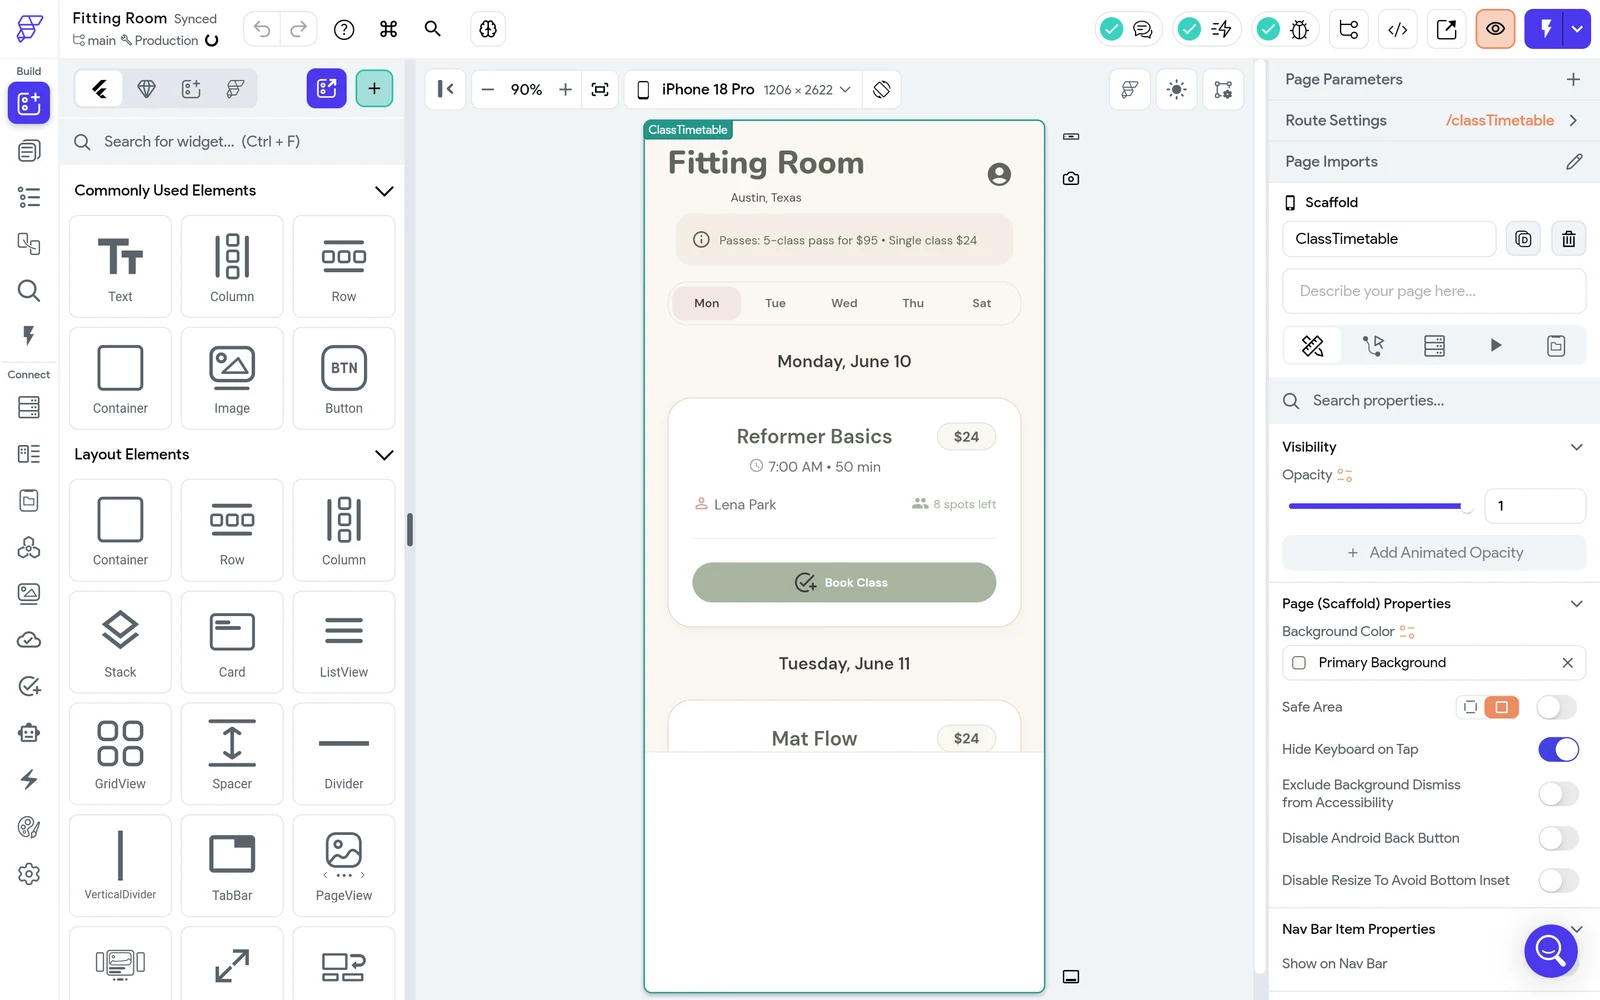Click the Search for widget field
The width and height of the screenshot is (1600, 1000).
coord(232,141)
